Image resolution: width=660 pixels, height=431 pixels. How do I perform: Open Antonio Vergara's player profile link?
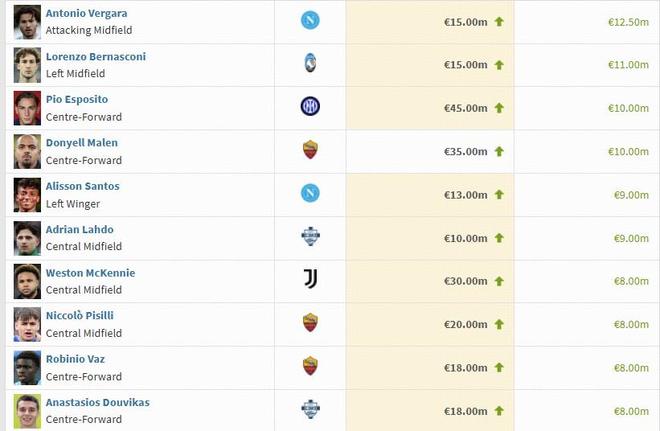[86, 13]
